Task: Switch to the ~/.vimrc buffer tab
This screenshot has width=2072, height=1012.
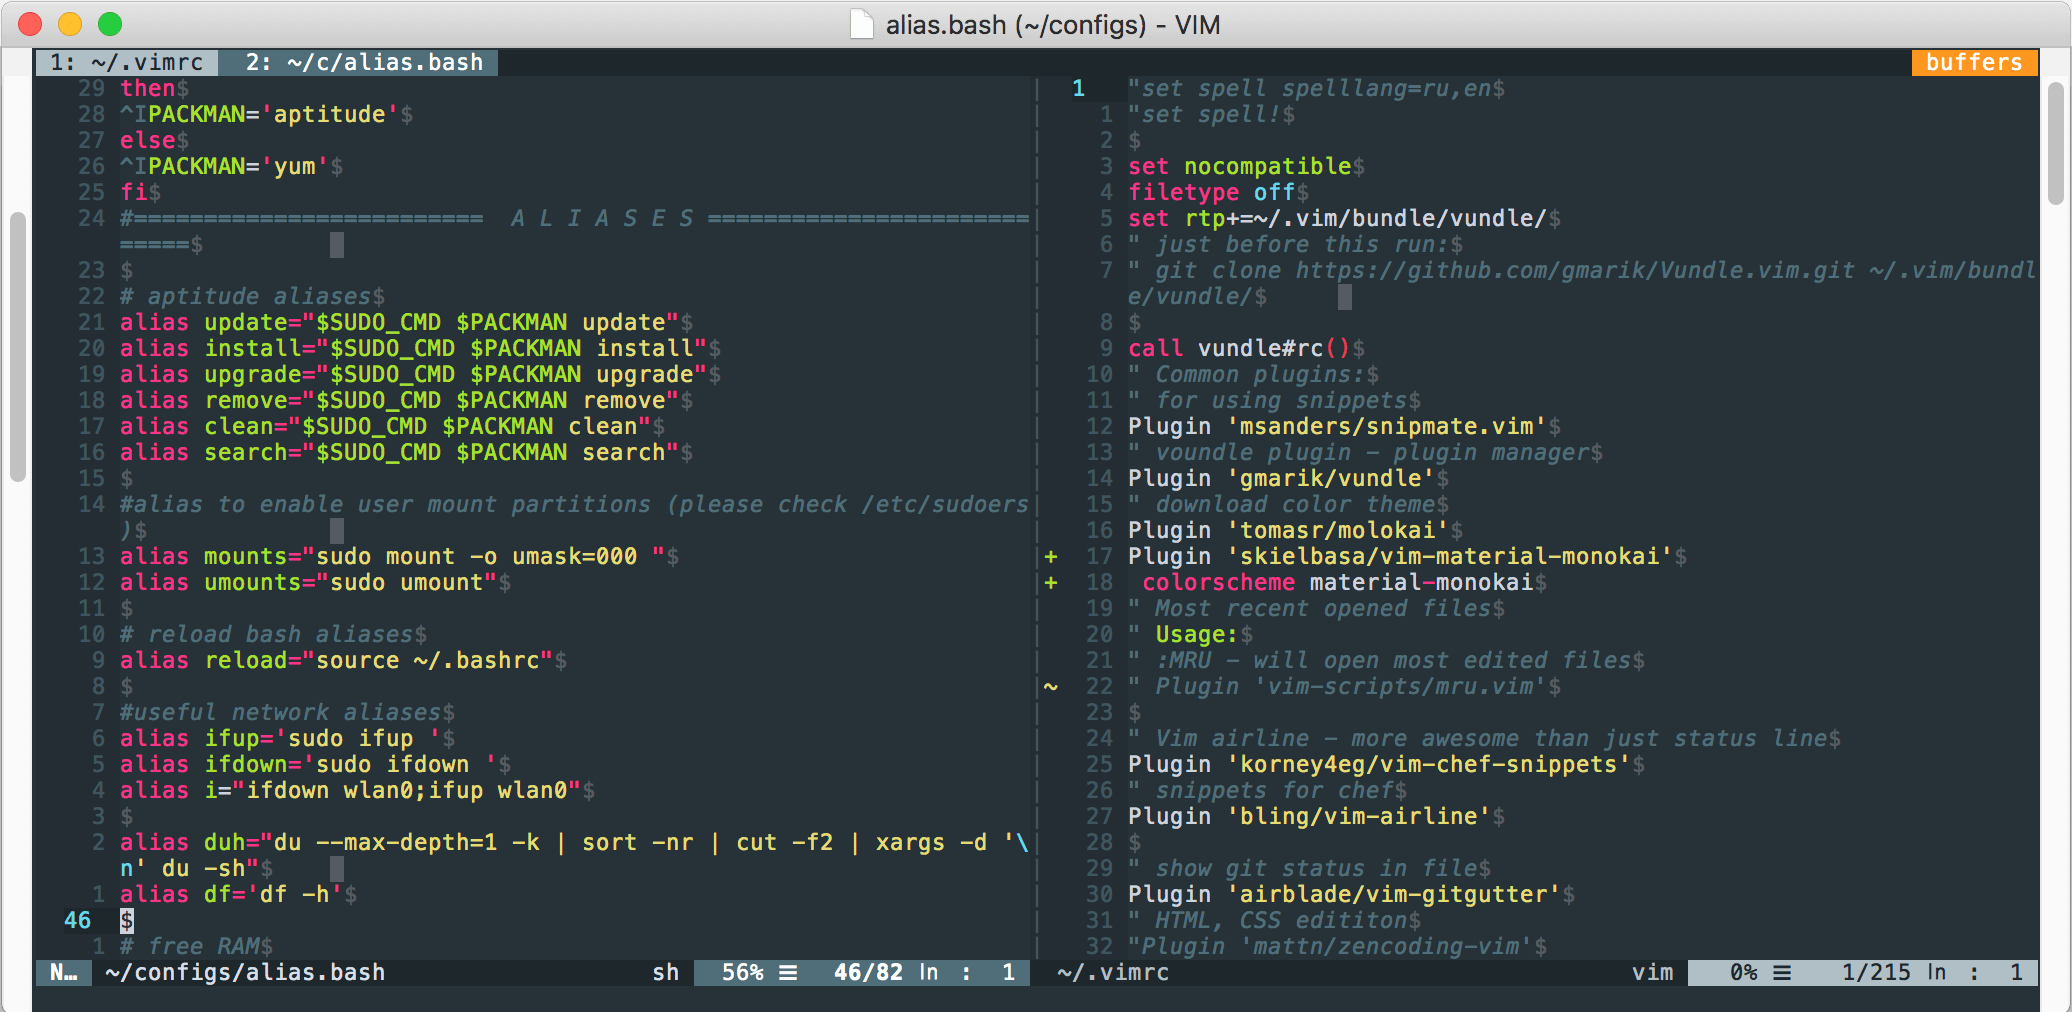Action: [125, 62]
